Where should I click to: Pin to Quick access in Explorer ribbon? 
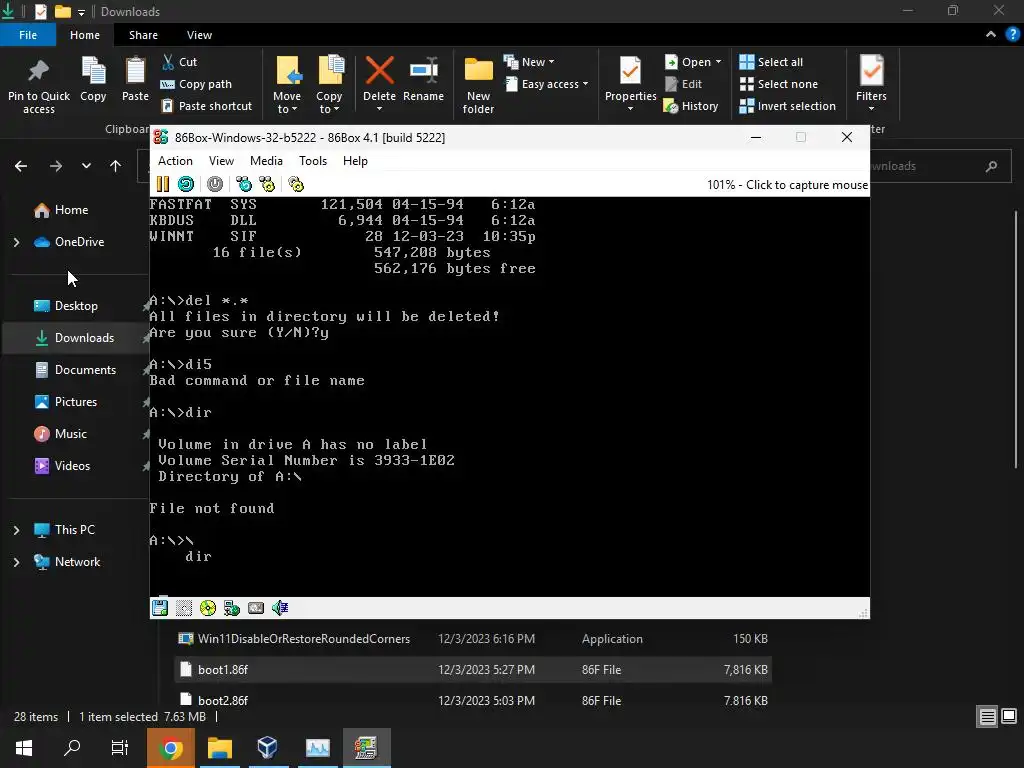click(39, 85)
